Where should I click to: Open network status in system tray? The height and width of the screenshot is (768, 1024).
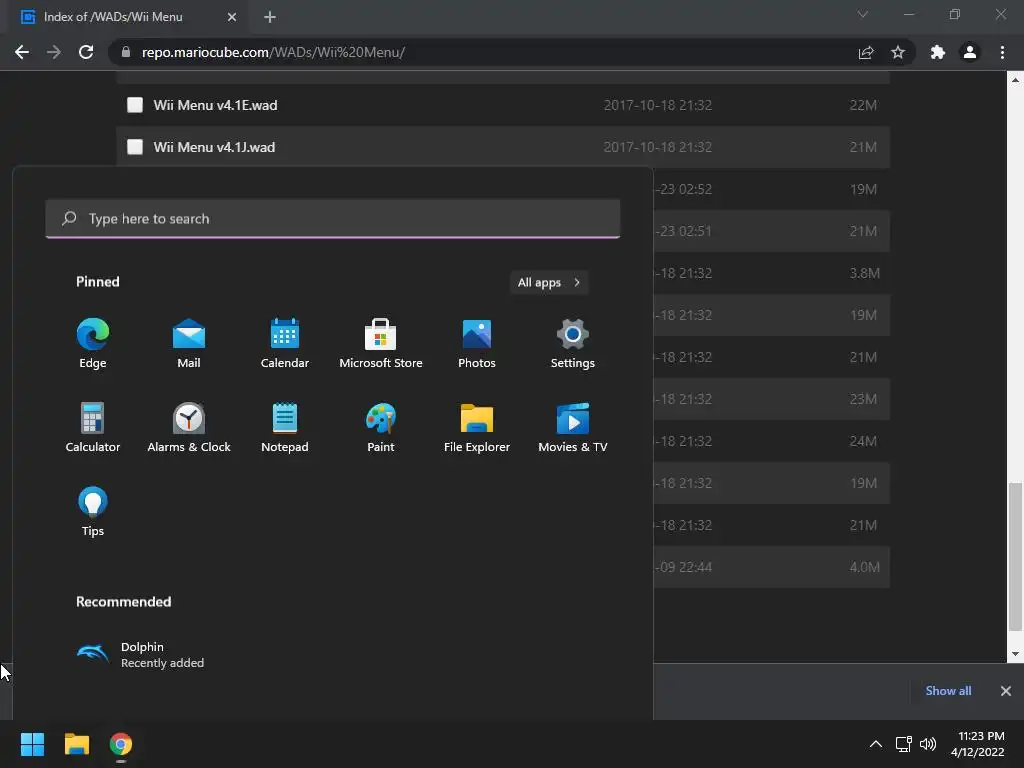click(904, 744)
